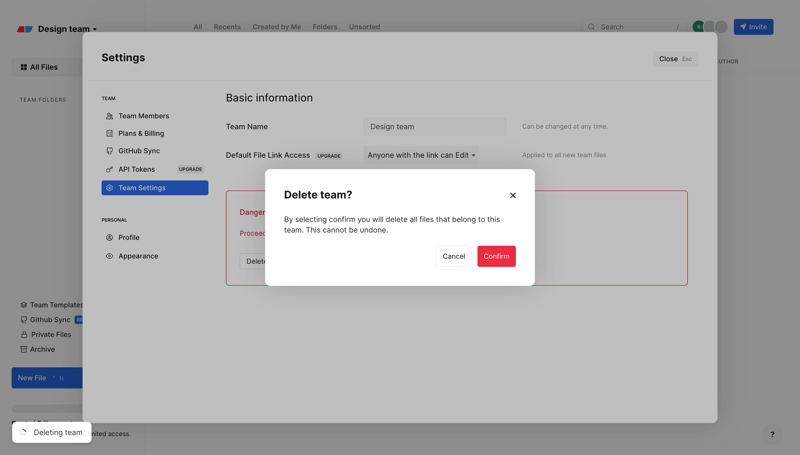The width and height of the screenshot is (800, 455).
Task: Click the Invite button
Action: tap(754, 27)
